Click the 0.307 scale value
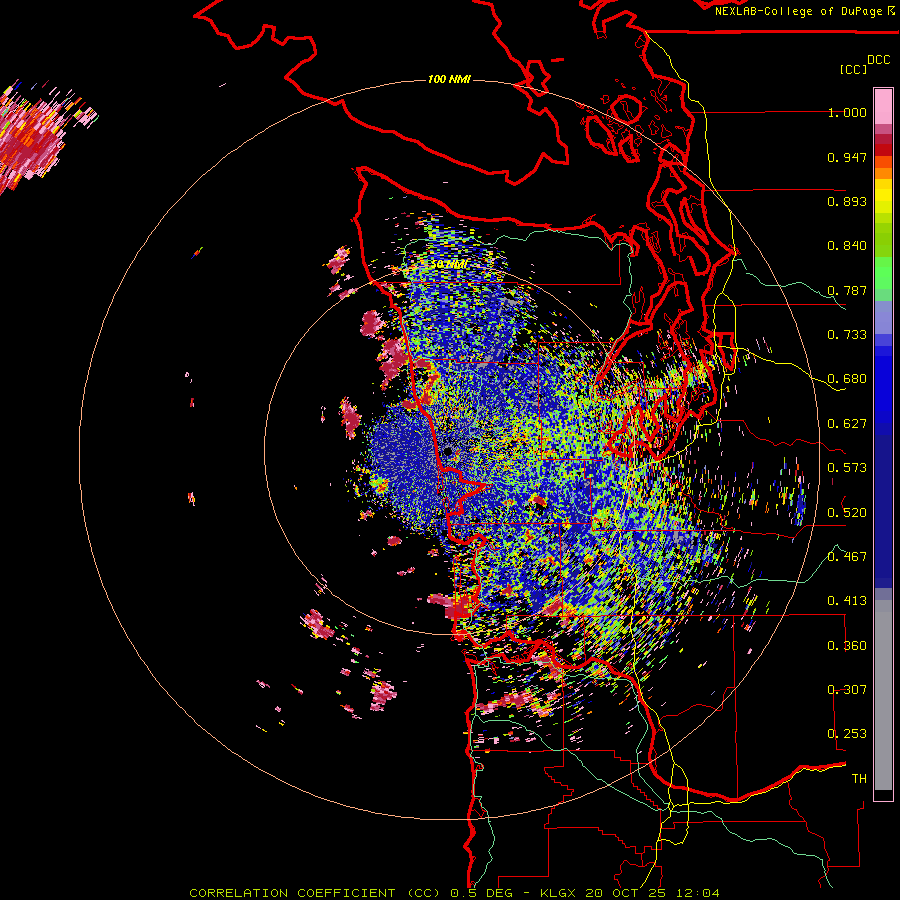 847,689
